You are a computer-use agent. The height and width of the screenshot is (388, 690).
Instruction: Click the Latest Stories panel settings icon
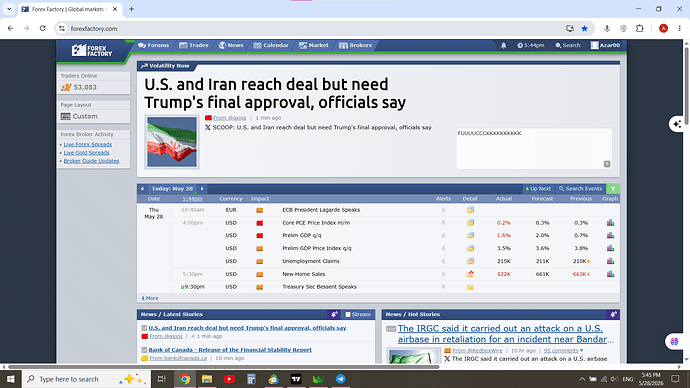tap(334, 315)
